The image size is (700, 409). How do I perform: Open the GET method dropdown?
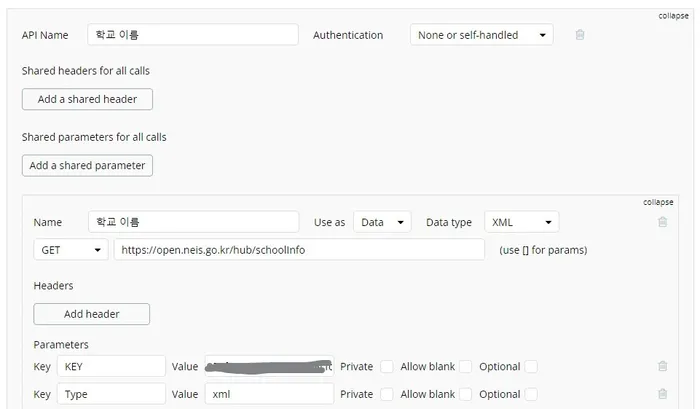[x=70, y=250]
